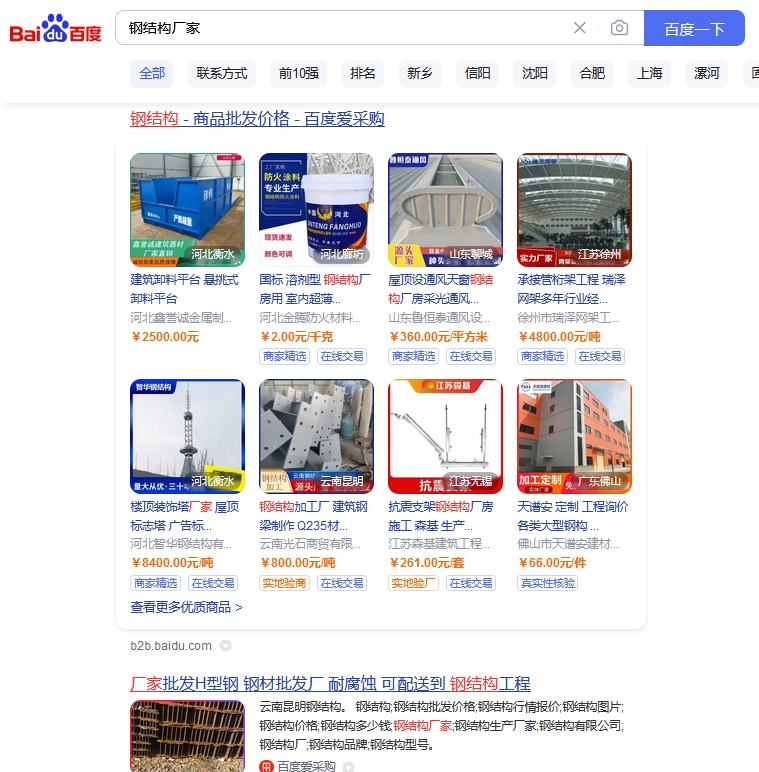Open the 云南昆明 steel plates thumbnail
The height and width of the screenshot is (772, 759).
(x=316, y=436)
